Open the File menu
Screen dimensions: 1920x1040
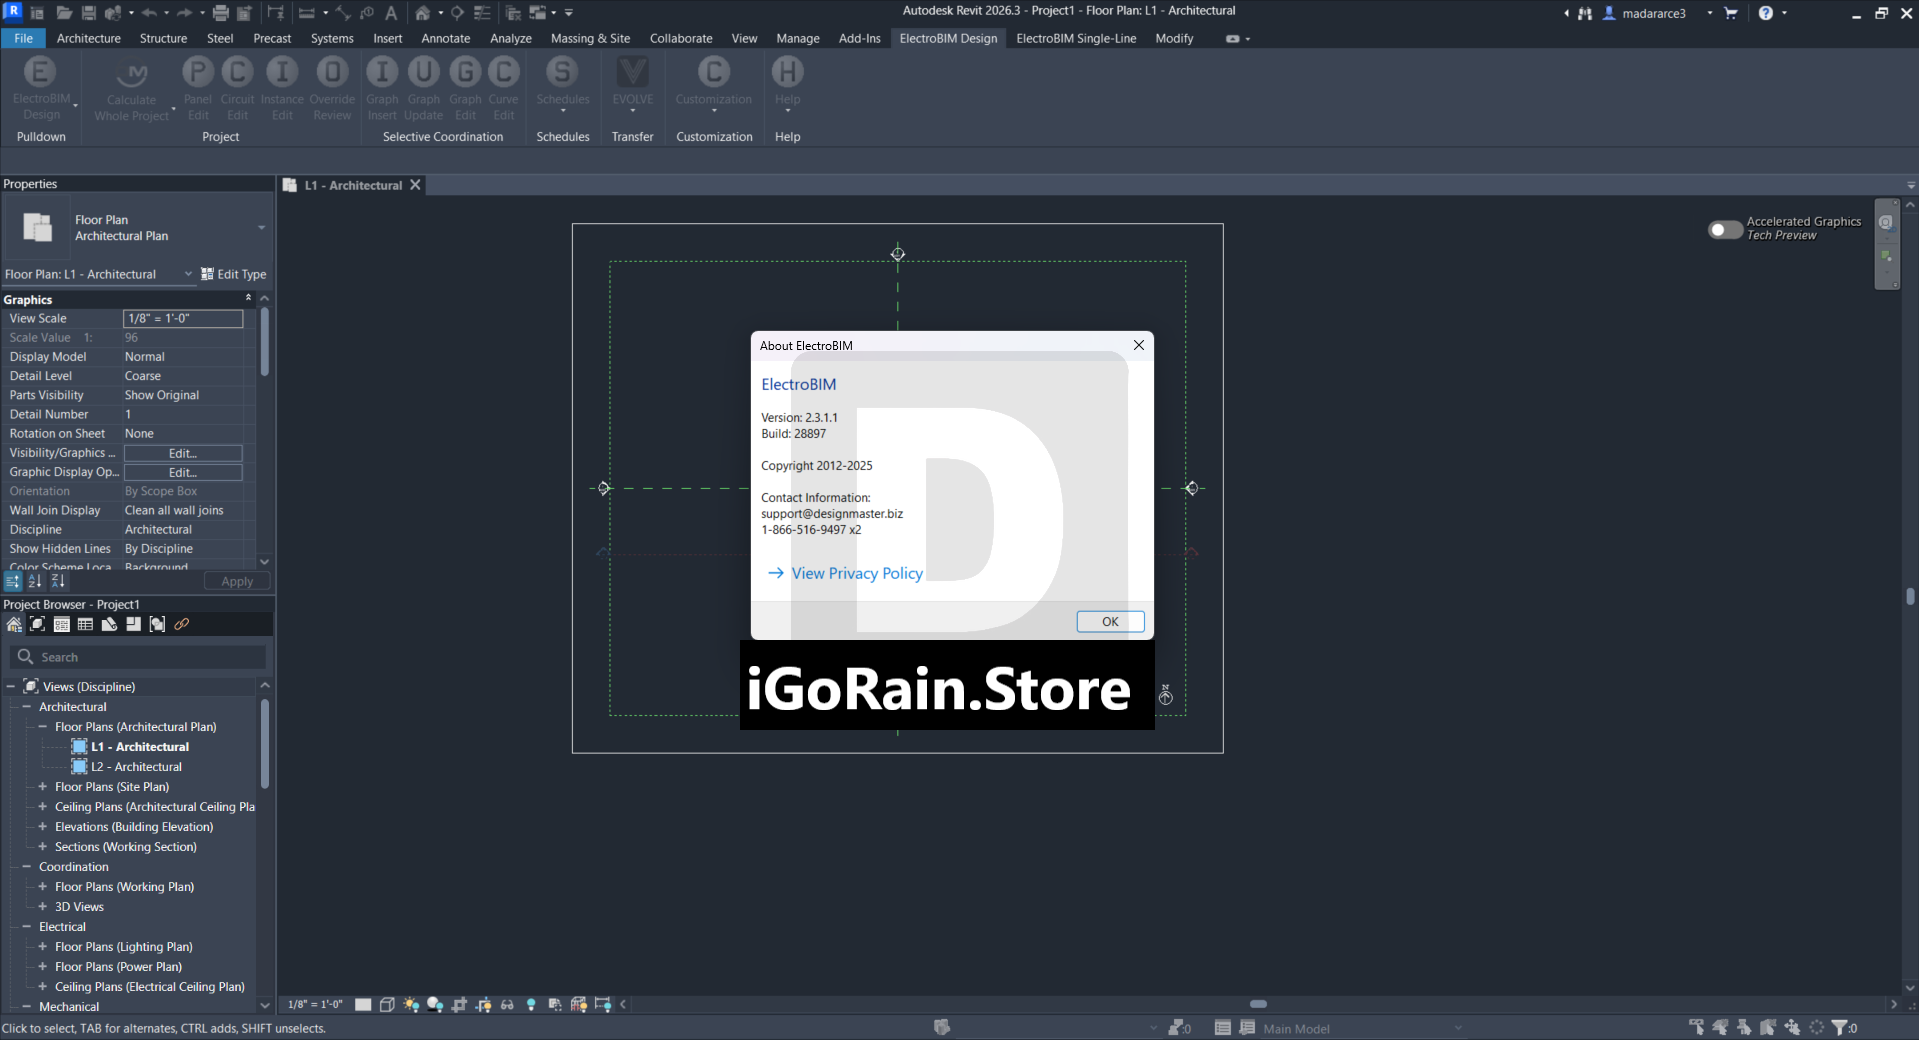(23, 38)
